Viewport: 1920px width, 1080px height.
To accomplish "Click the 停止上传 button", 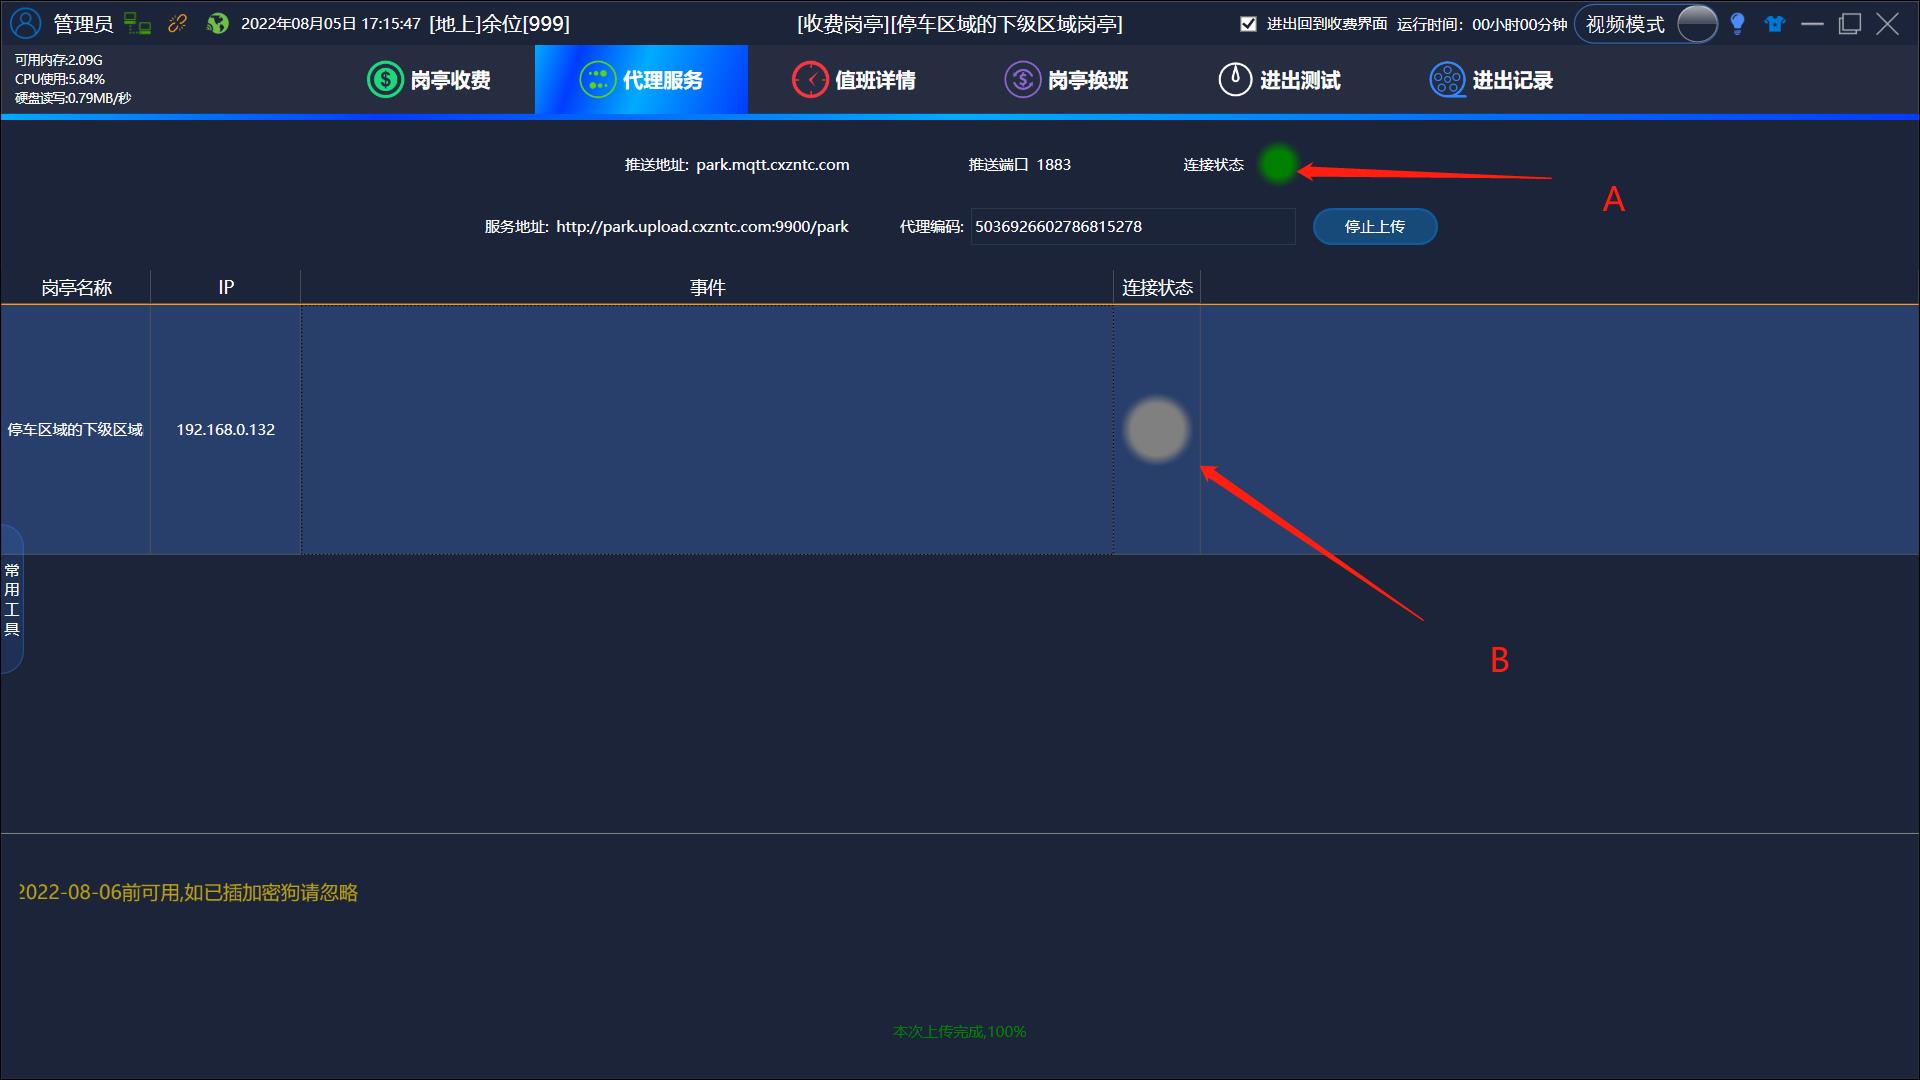I will 1375,227.
